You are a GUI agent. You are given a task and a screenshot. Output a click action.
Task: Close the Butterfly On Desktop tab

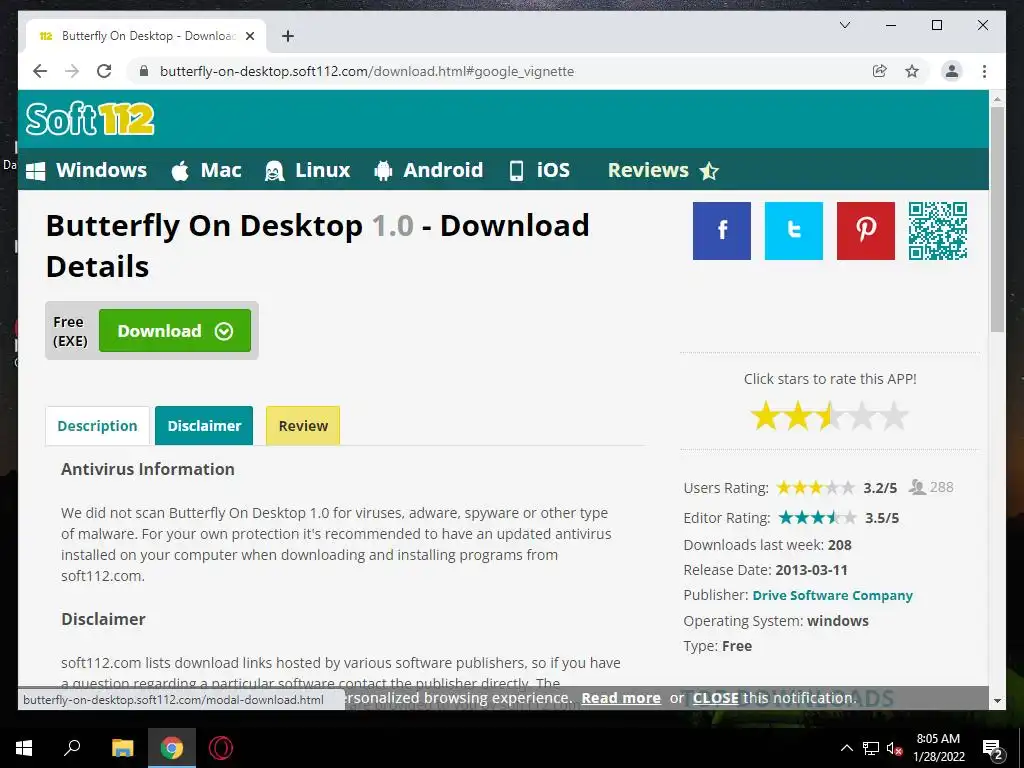[x=249, y=36]
